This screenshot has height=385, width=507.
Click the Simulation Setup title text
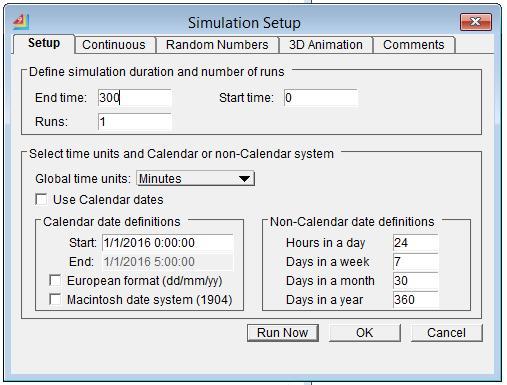[x=244, y=23]
